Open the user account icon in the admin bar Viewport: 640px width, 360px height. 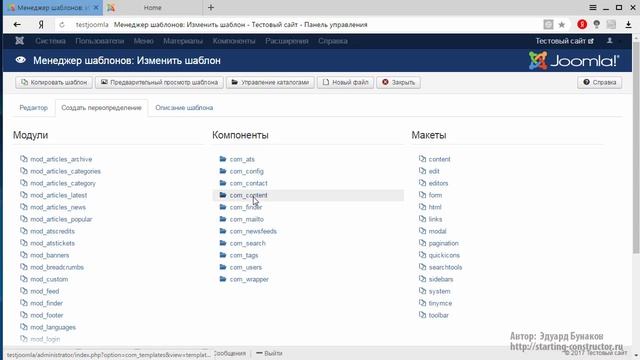(609, 41)
